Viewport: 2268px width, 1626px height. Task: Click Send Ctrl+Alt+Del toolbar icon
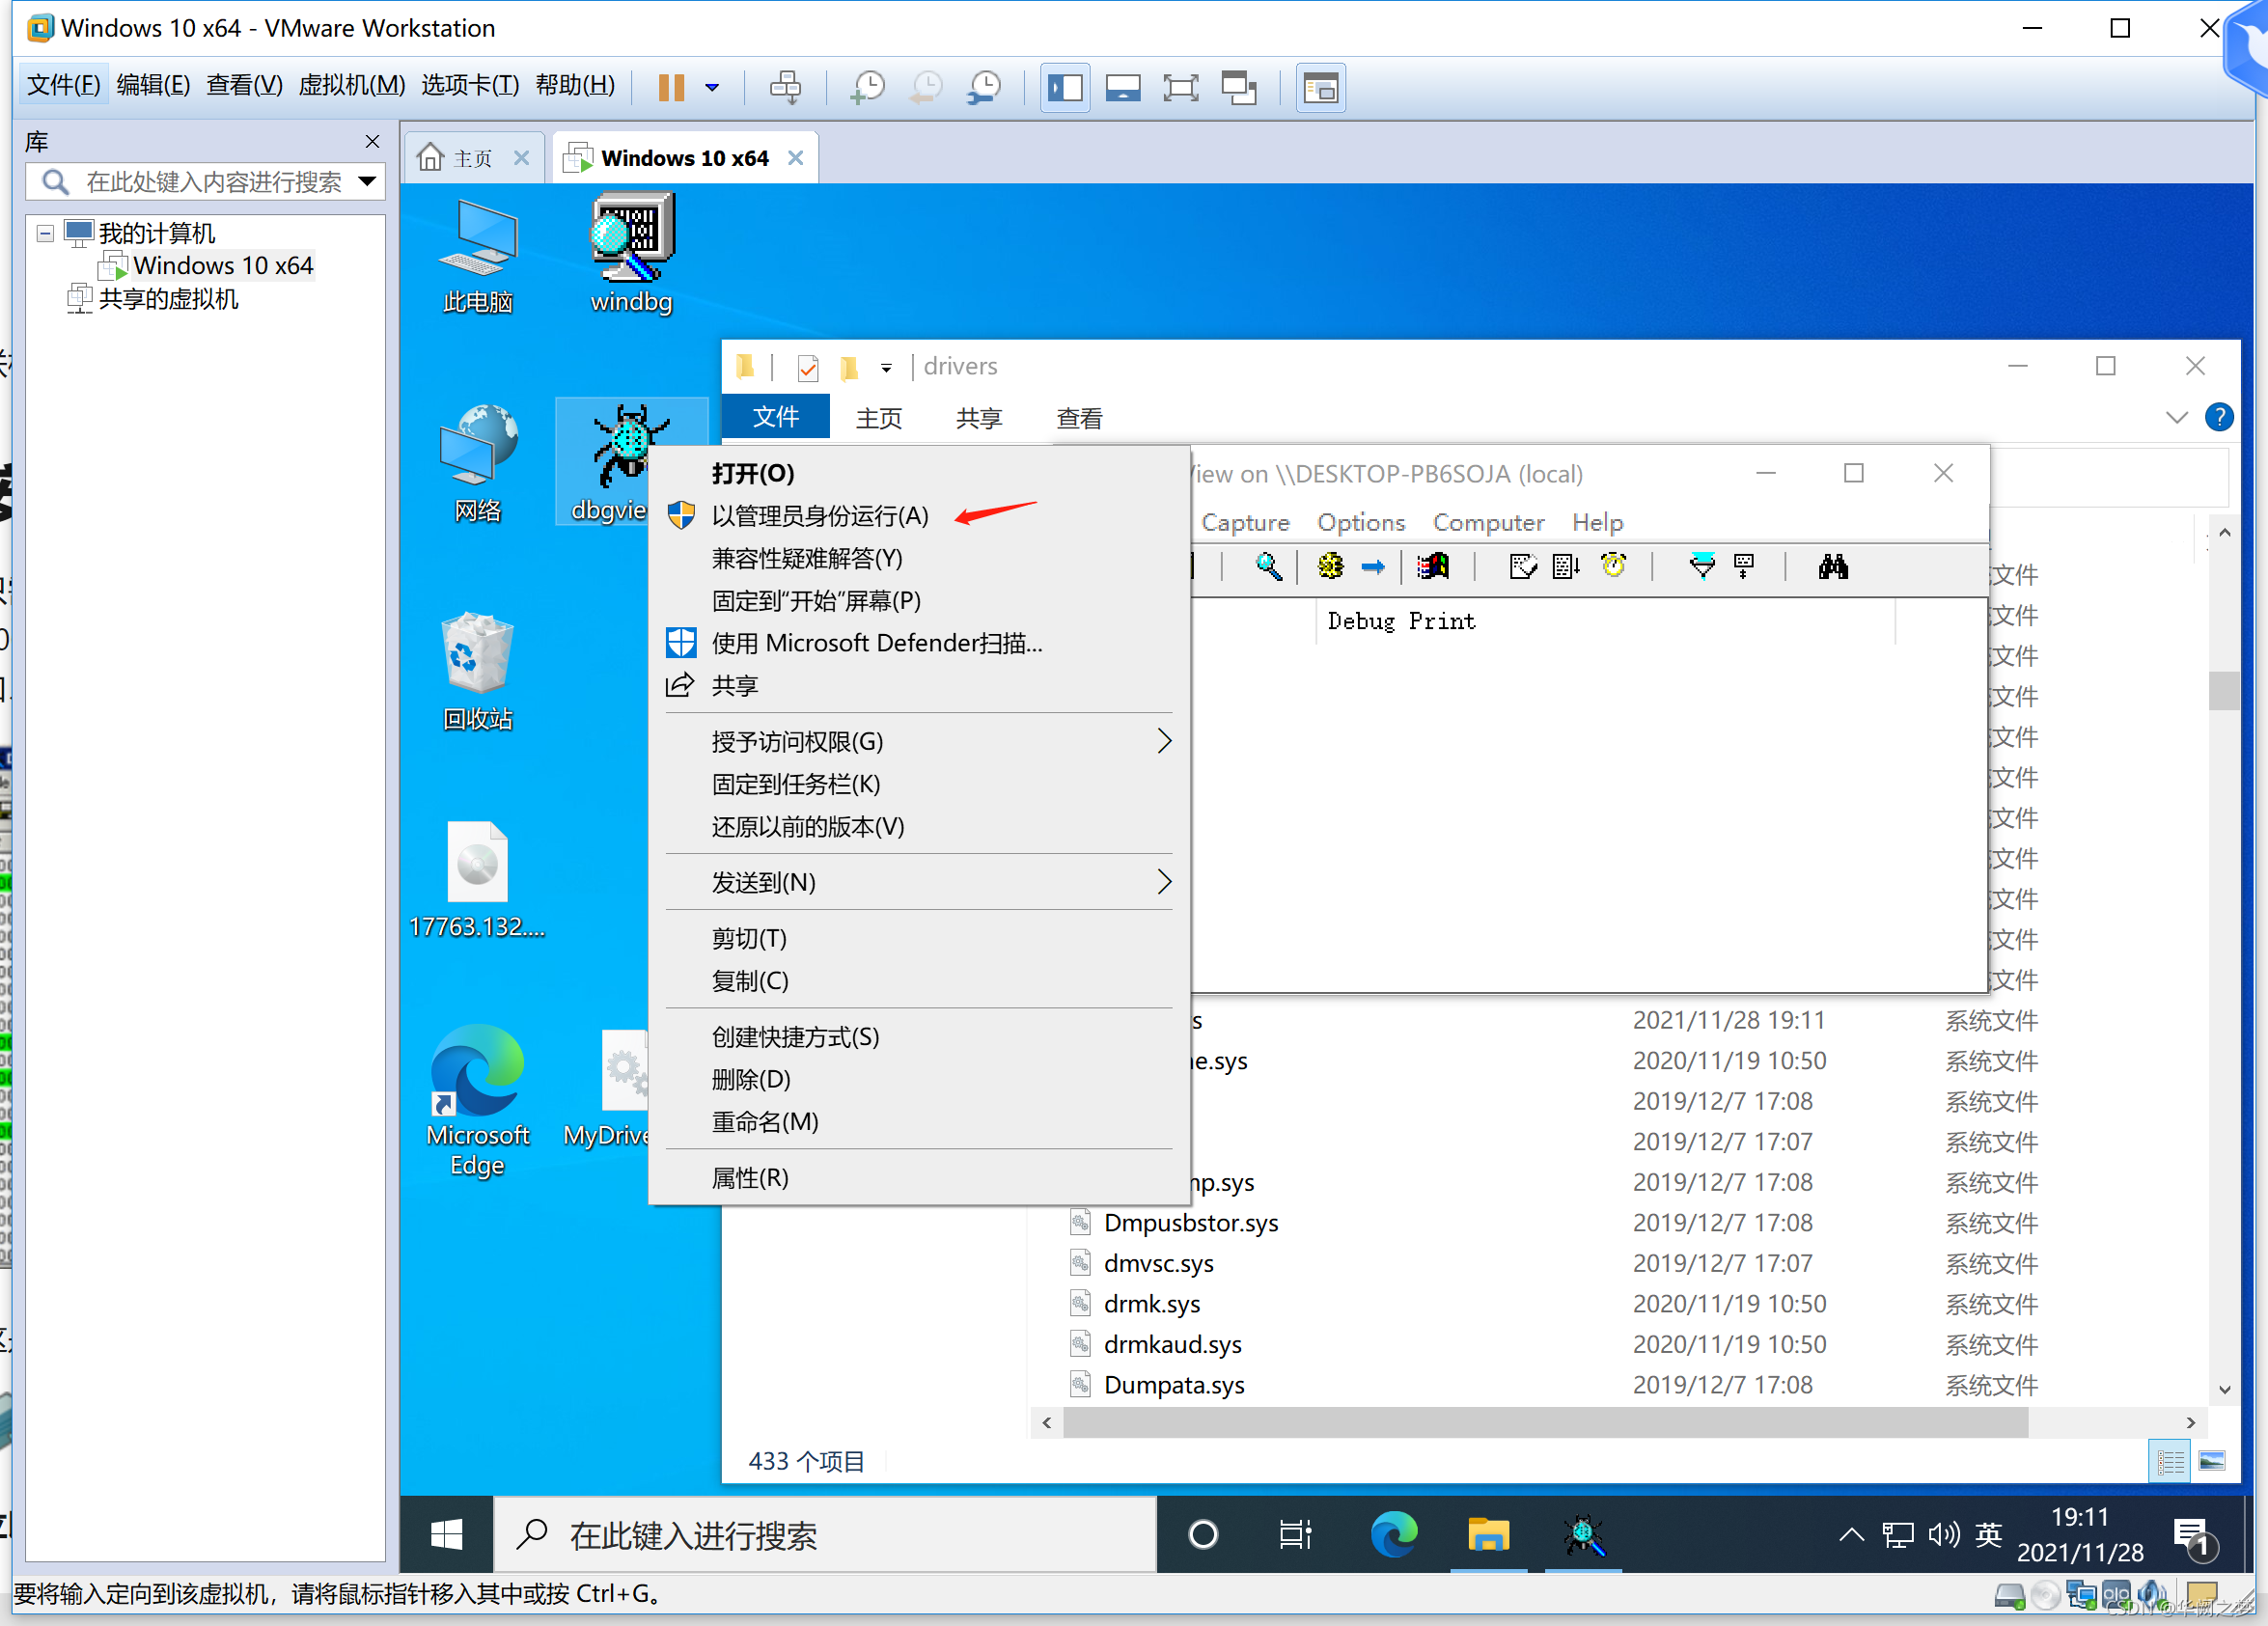click(x=785, y=88)
